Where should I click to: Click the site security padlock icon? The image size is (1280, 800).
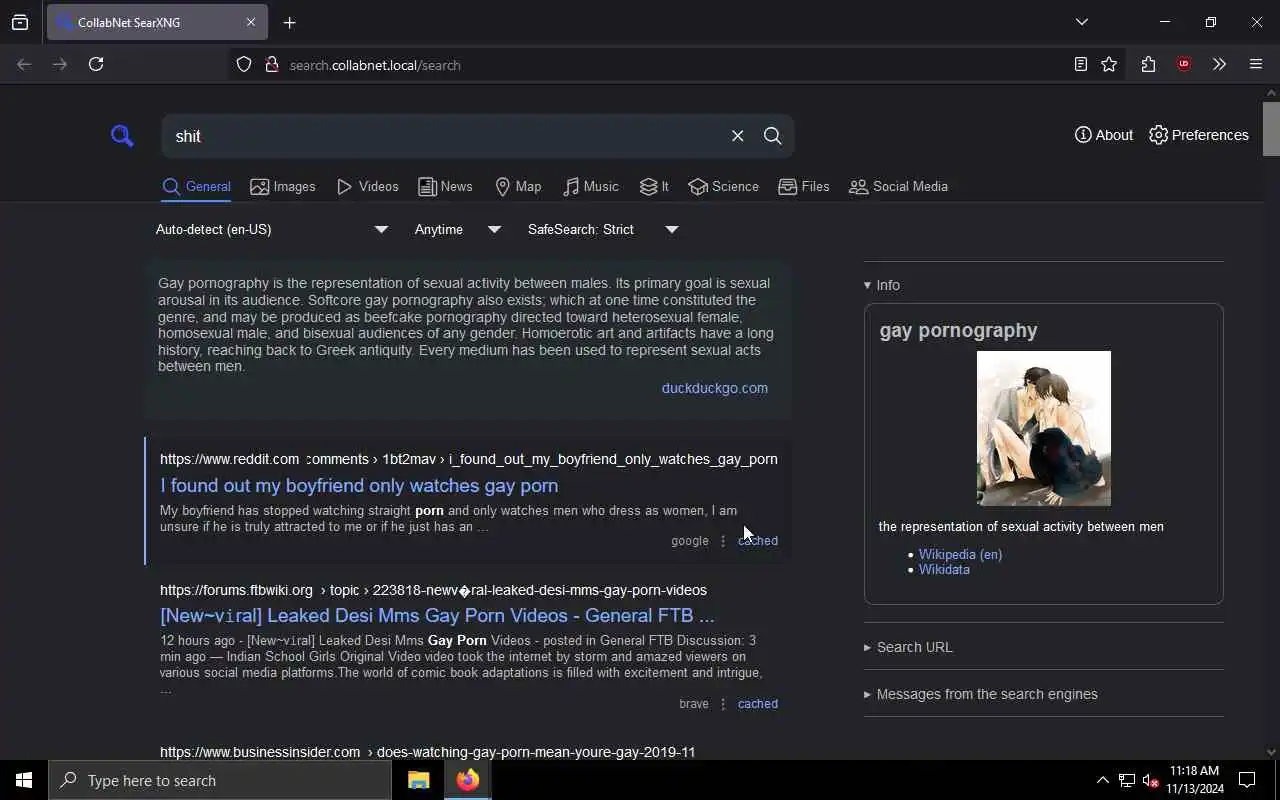(x=271, y=65)
